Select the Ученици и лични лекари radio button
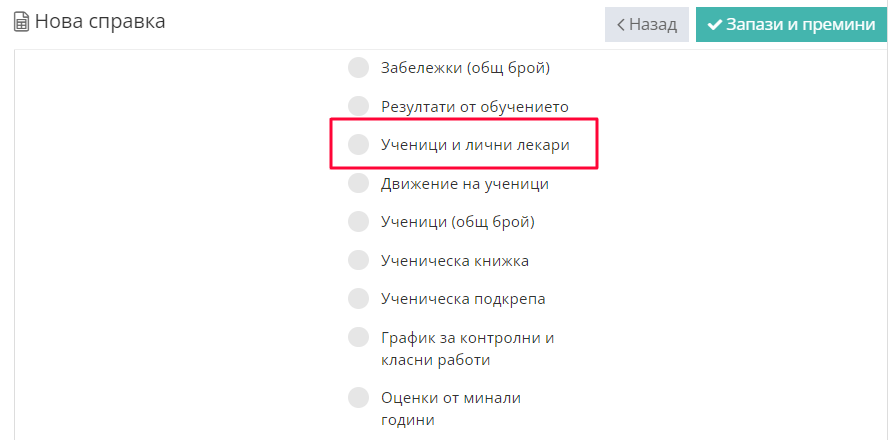896x440 pixels. pyautogui.click(x=358, y=145)
